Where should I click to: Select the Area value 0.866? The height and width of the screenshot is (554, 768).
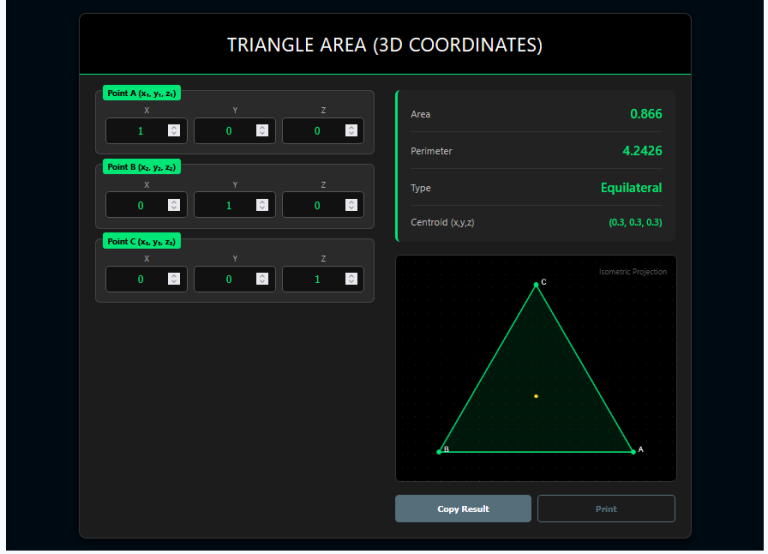(x=646, y=114)
